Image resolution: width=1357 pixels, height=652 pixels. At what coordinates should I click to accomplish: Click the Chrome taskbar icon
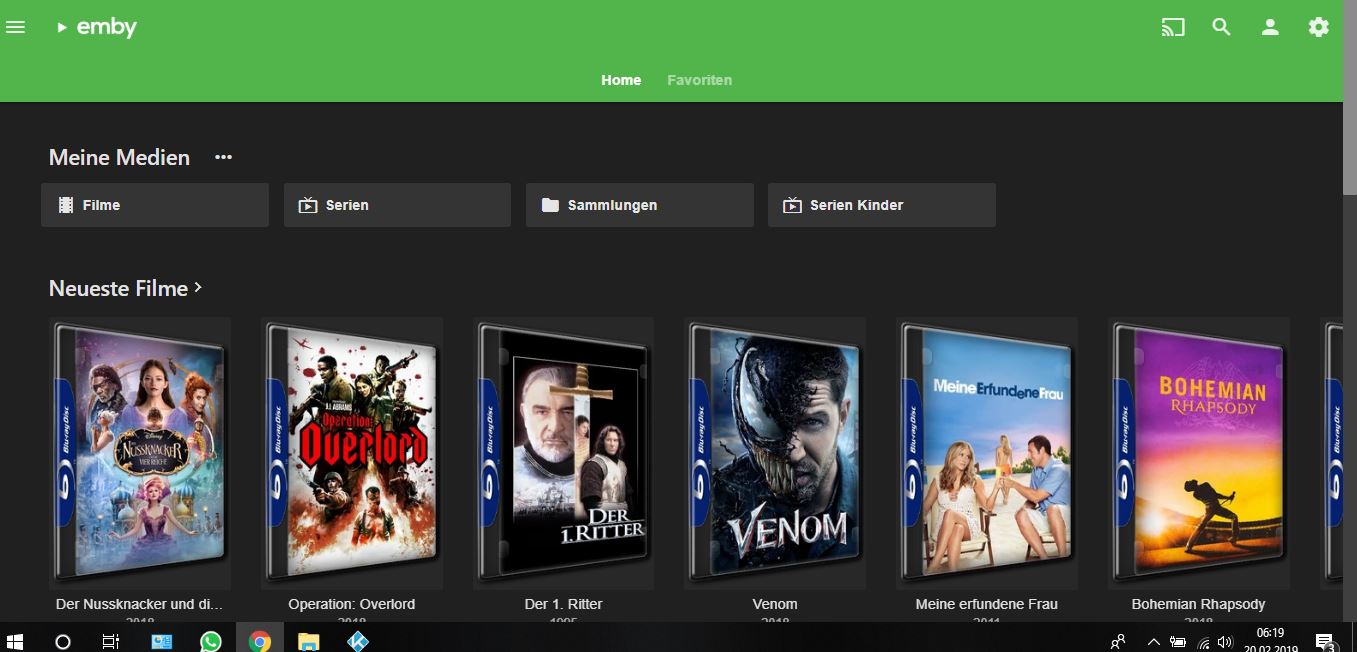pos(259,641)
